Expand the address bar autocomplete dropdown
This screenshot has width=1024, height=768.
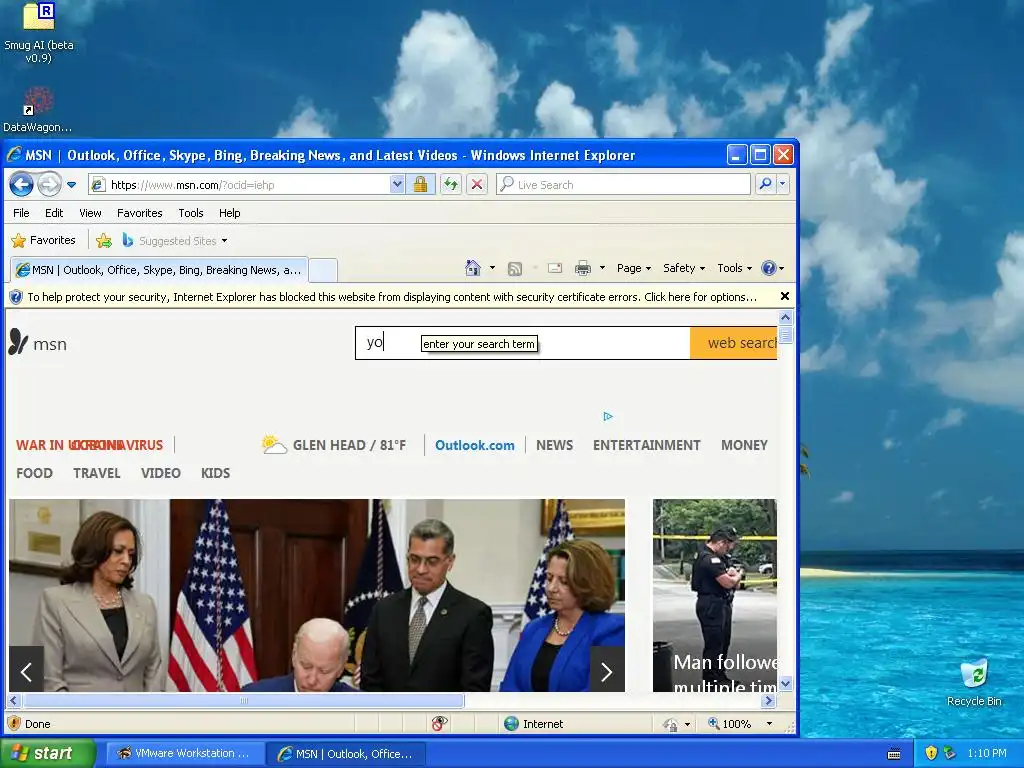click(x=397, y=185)
